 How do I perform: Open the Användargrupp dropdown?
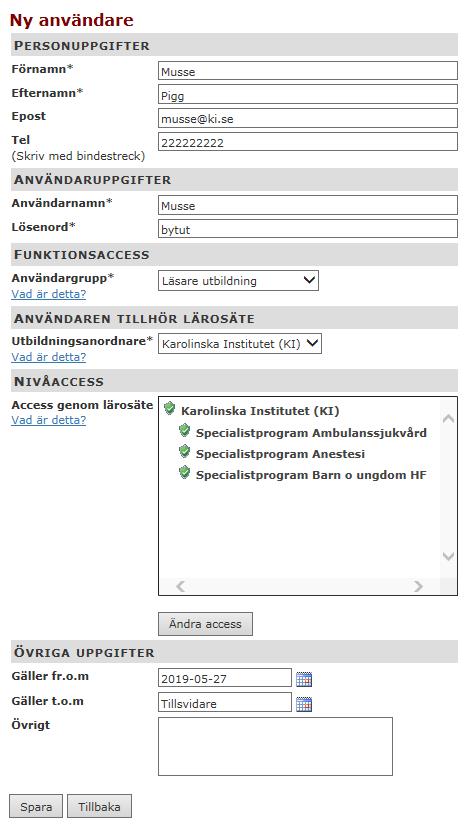pos(238,281)
